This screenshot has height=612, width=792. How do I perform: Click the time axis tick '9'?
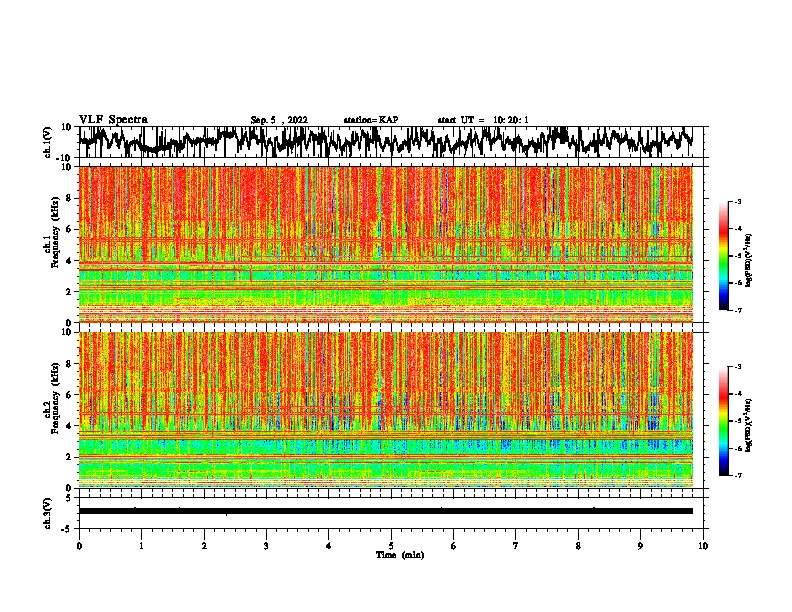[640, 546]
